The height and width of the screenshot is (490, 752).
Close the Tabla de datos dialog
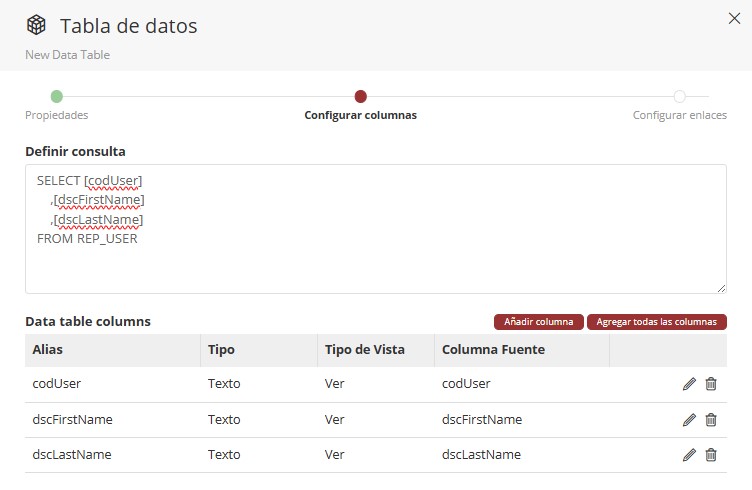point(734,17)
